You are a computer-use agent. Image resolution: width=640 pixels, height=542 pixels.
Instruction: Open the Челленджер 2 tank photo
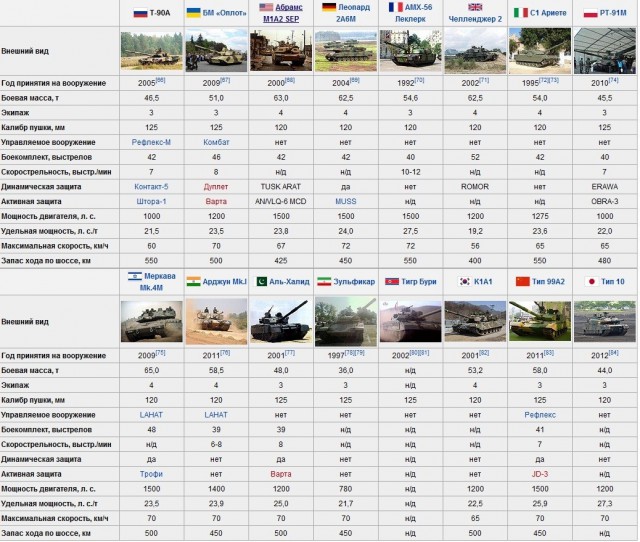click(475, 51)
